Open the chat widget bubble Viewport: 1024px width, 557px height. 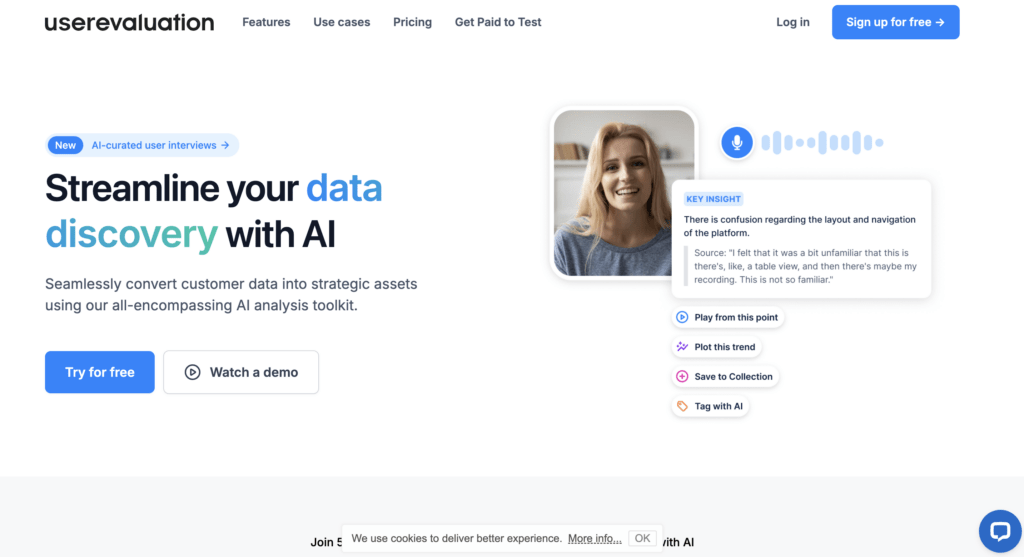(1000, 531)
